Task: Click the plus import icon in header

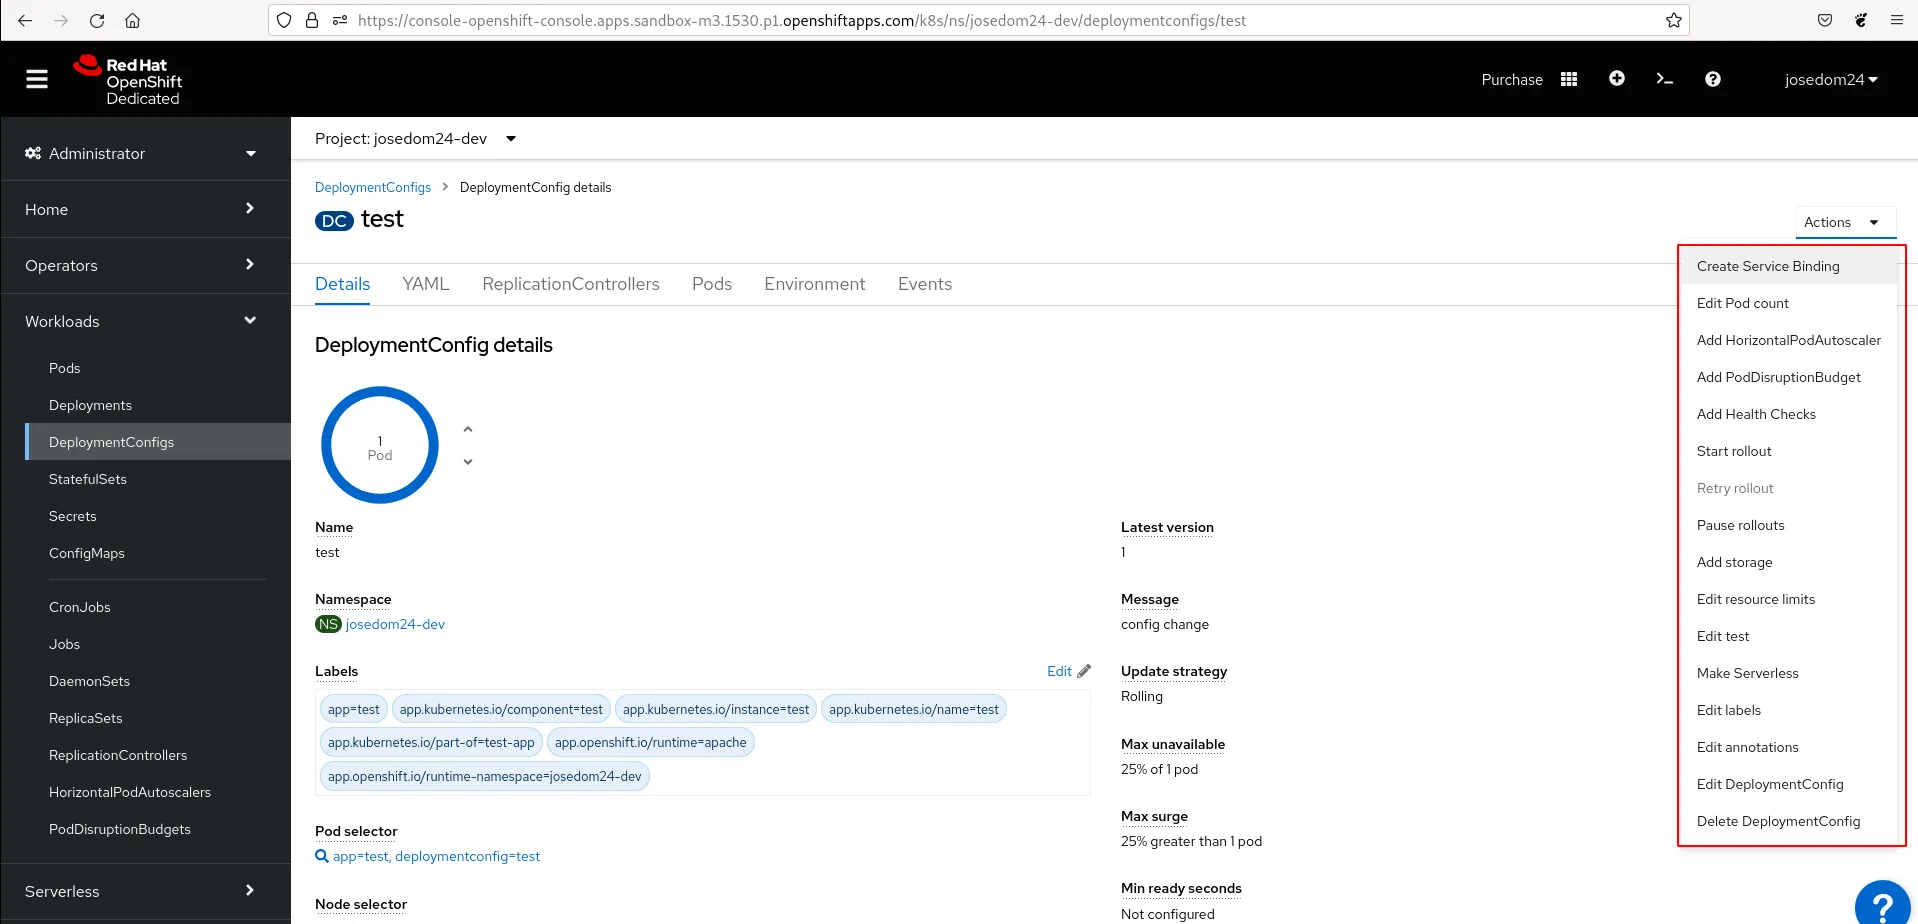Action: click(1617, 79)
